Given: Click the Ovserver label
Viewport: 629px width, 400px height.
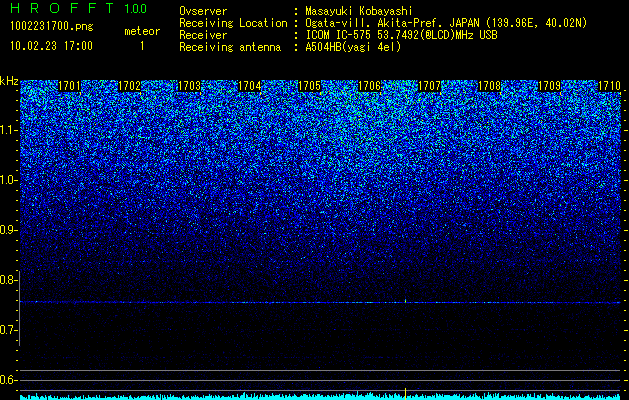Looking at the screenshot, I should coord(203,11).
